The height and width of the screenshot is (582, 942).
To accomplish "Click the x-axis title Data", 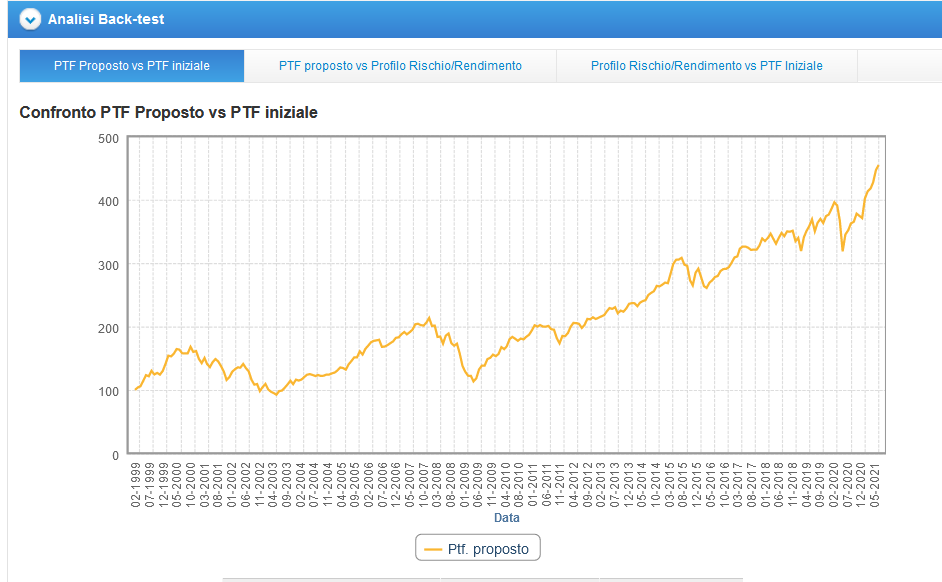I will (506, 518).
